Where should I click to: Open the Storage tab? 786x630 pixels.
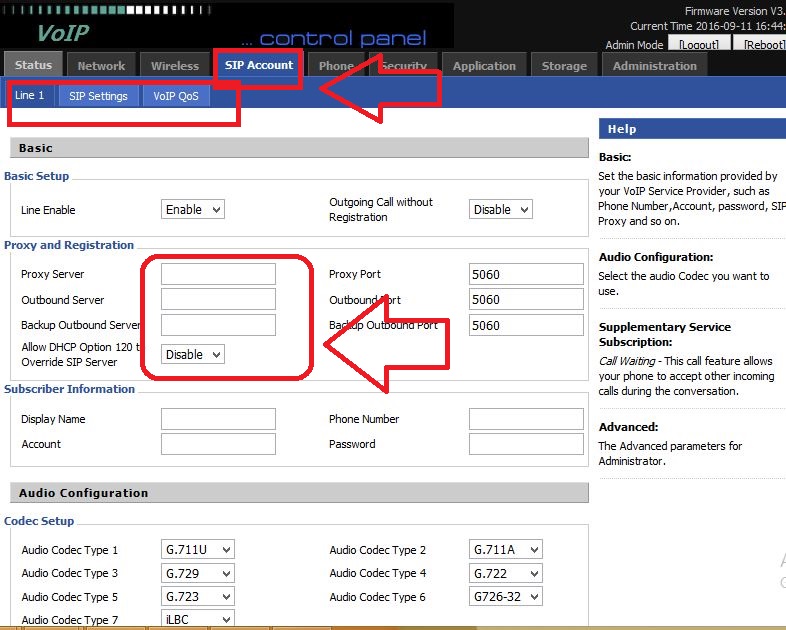[x=564, y=66]
